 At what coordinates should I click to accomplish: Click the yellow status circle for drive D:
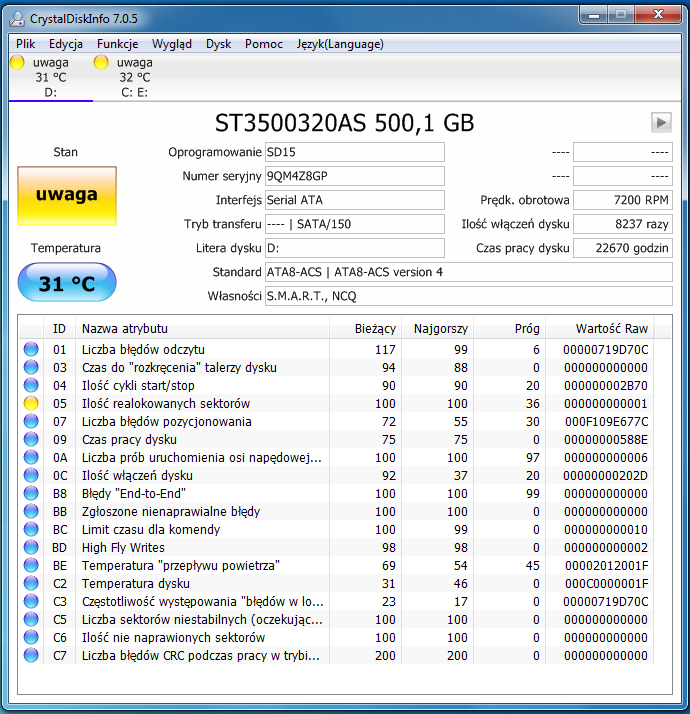tap(17, 62)
